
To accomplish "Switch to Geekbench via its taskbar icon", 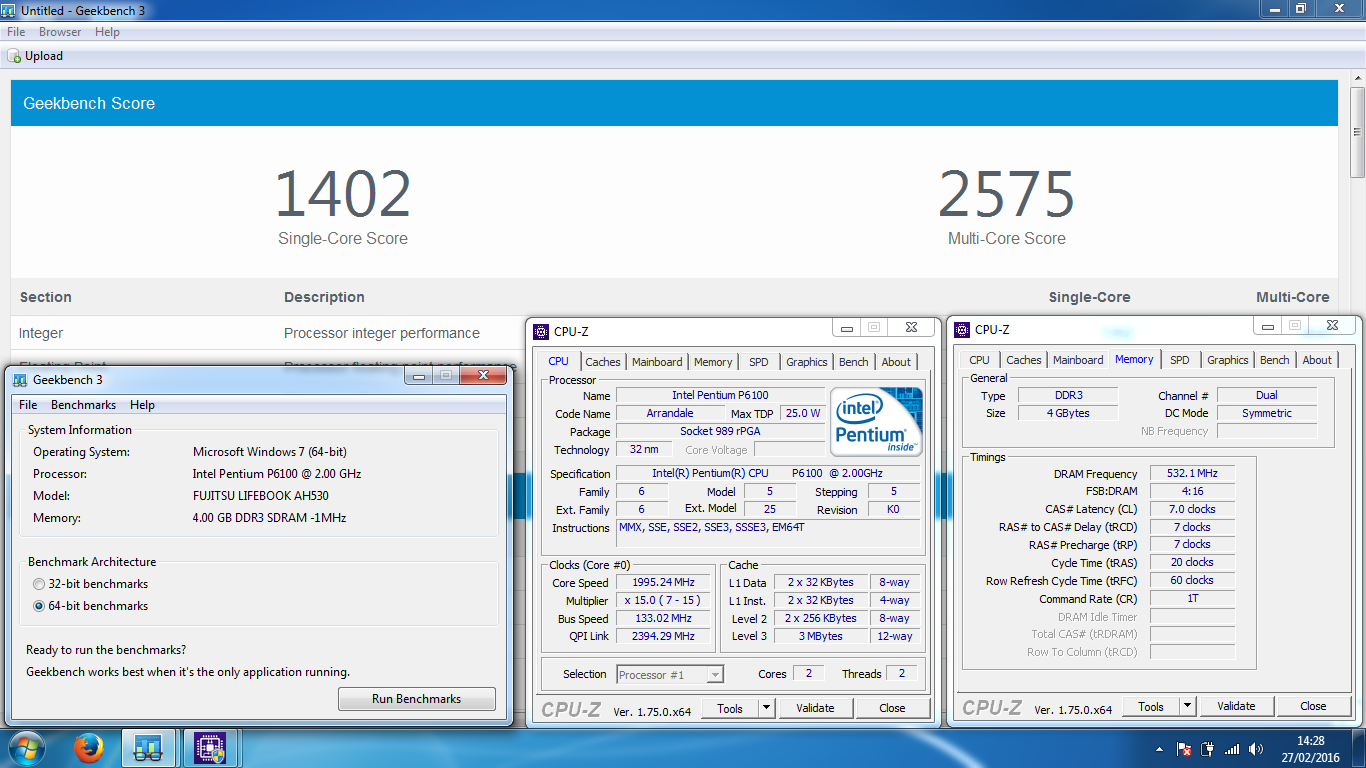I will tap(149, 748).
